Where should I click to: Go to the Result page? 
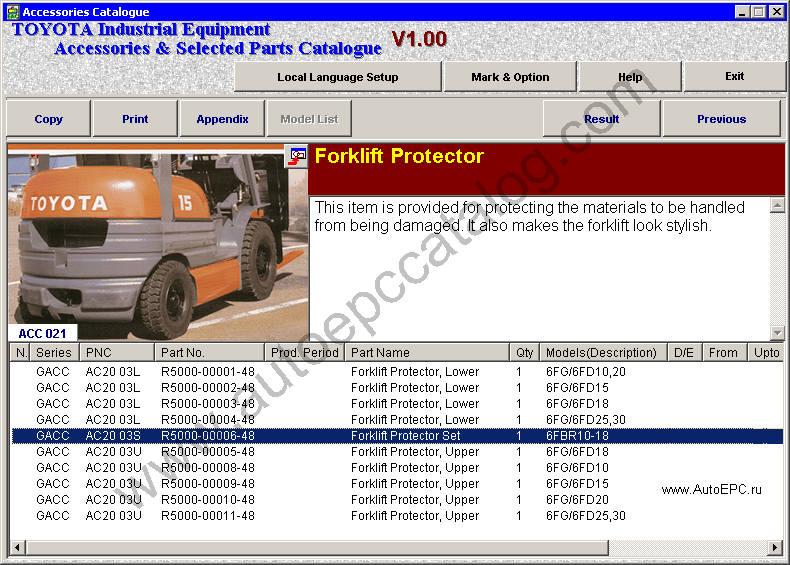tap(601, 119)
